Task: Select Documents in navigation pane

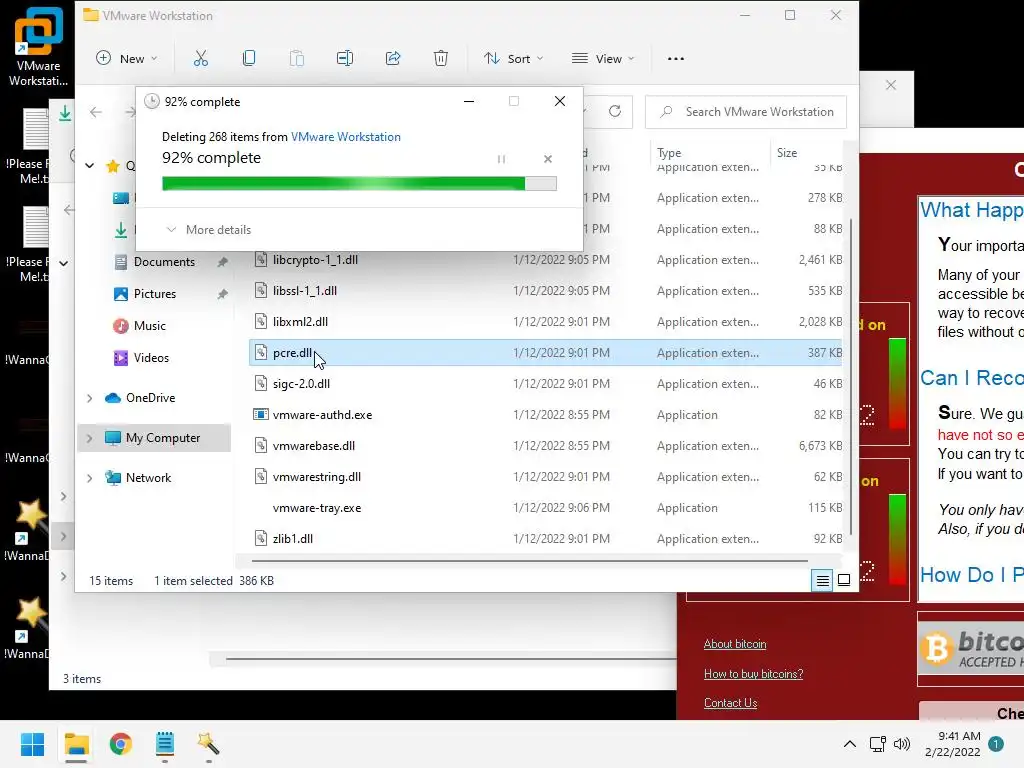Action: pos(164,262)
